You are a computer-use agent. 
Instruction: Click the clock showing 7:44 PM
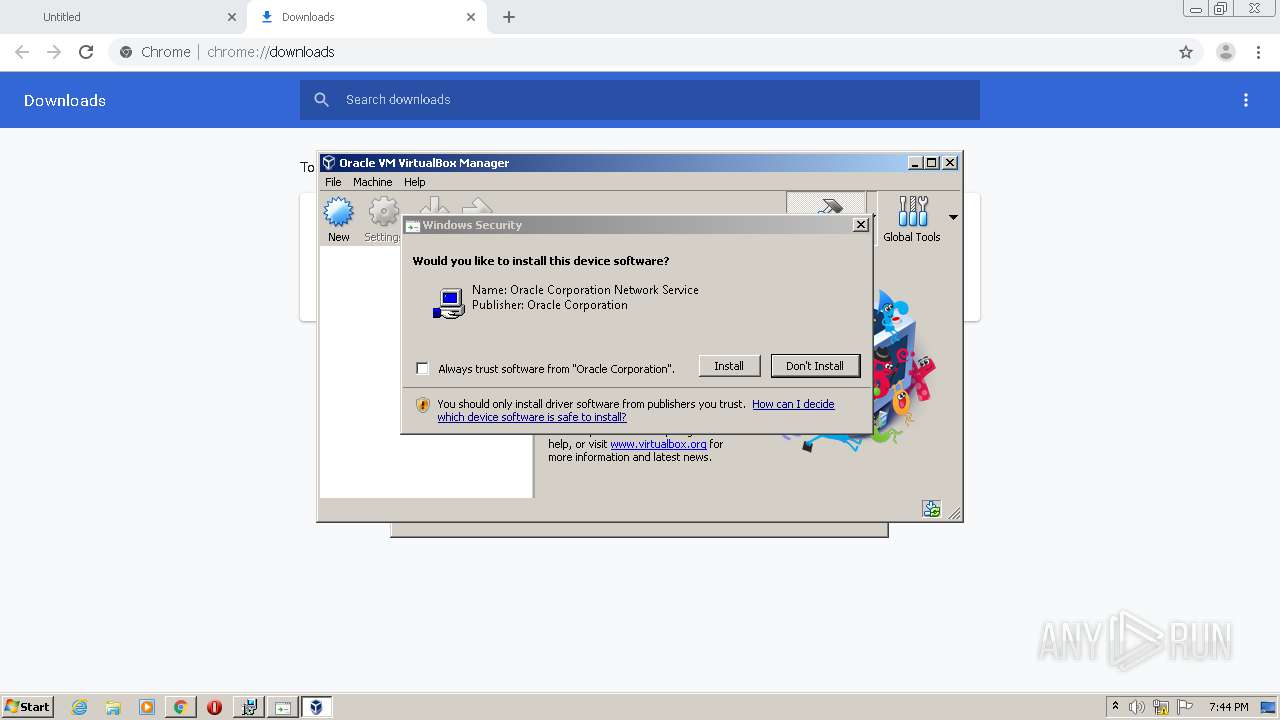1228,707
